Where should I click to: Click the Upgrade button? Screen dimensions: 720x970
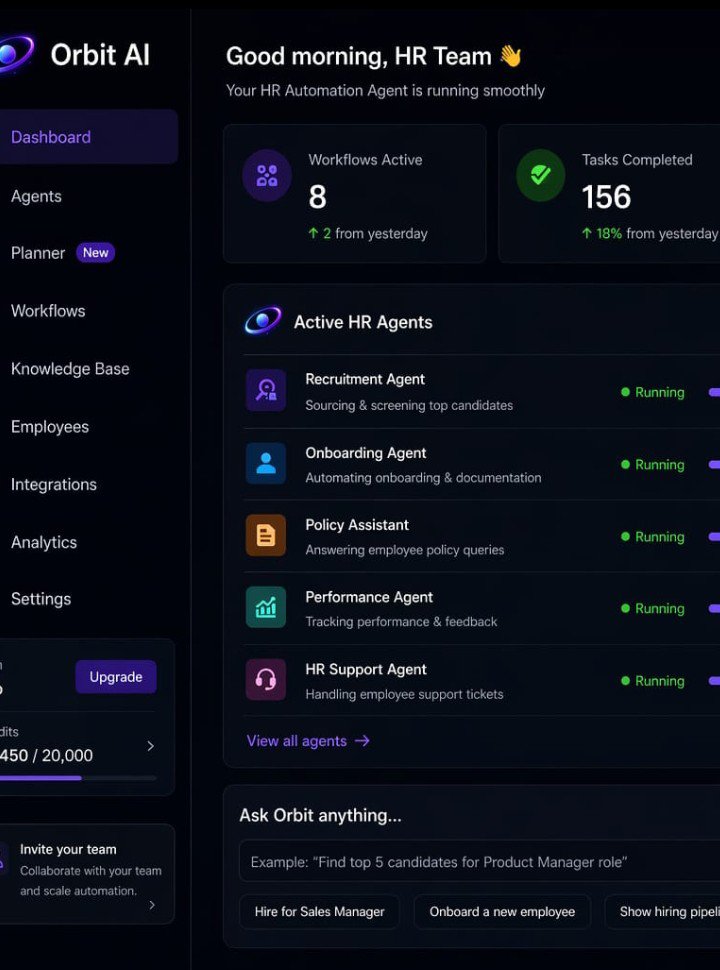[x=116, y=677]
